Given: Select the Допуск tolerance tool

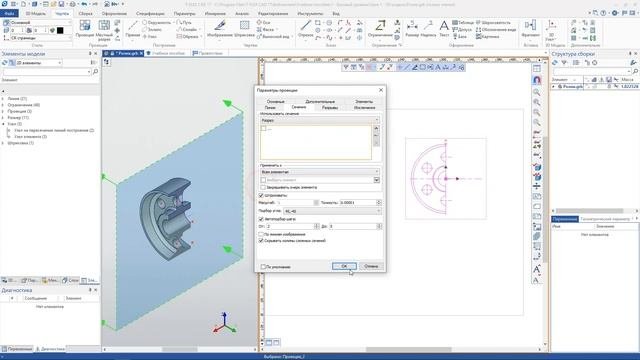Looking at the screenshot, I should (x=462, y=29).
